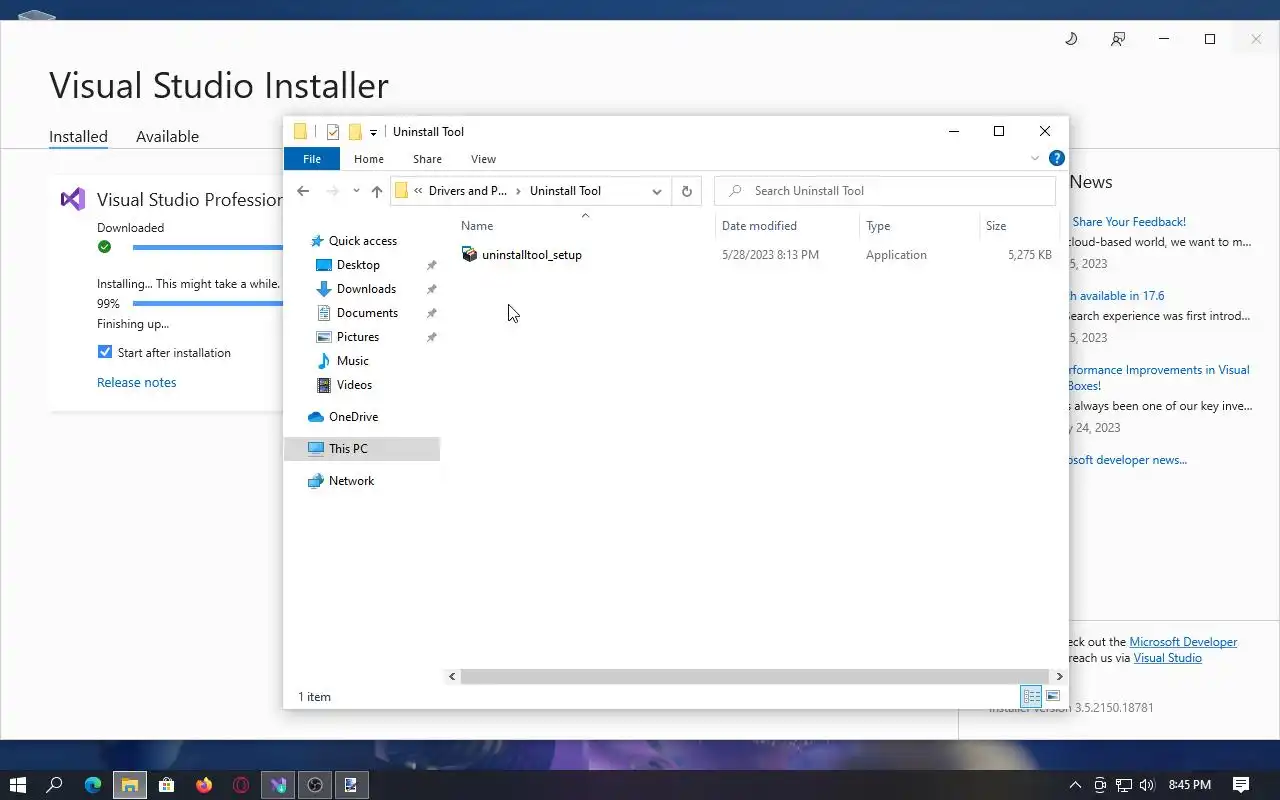Click the Properties icon in quick access toolbar
The width and height of the screenshot is (1280, 800).
333,132
